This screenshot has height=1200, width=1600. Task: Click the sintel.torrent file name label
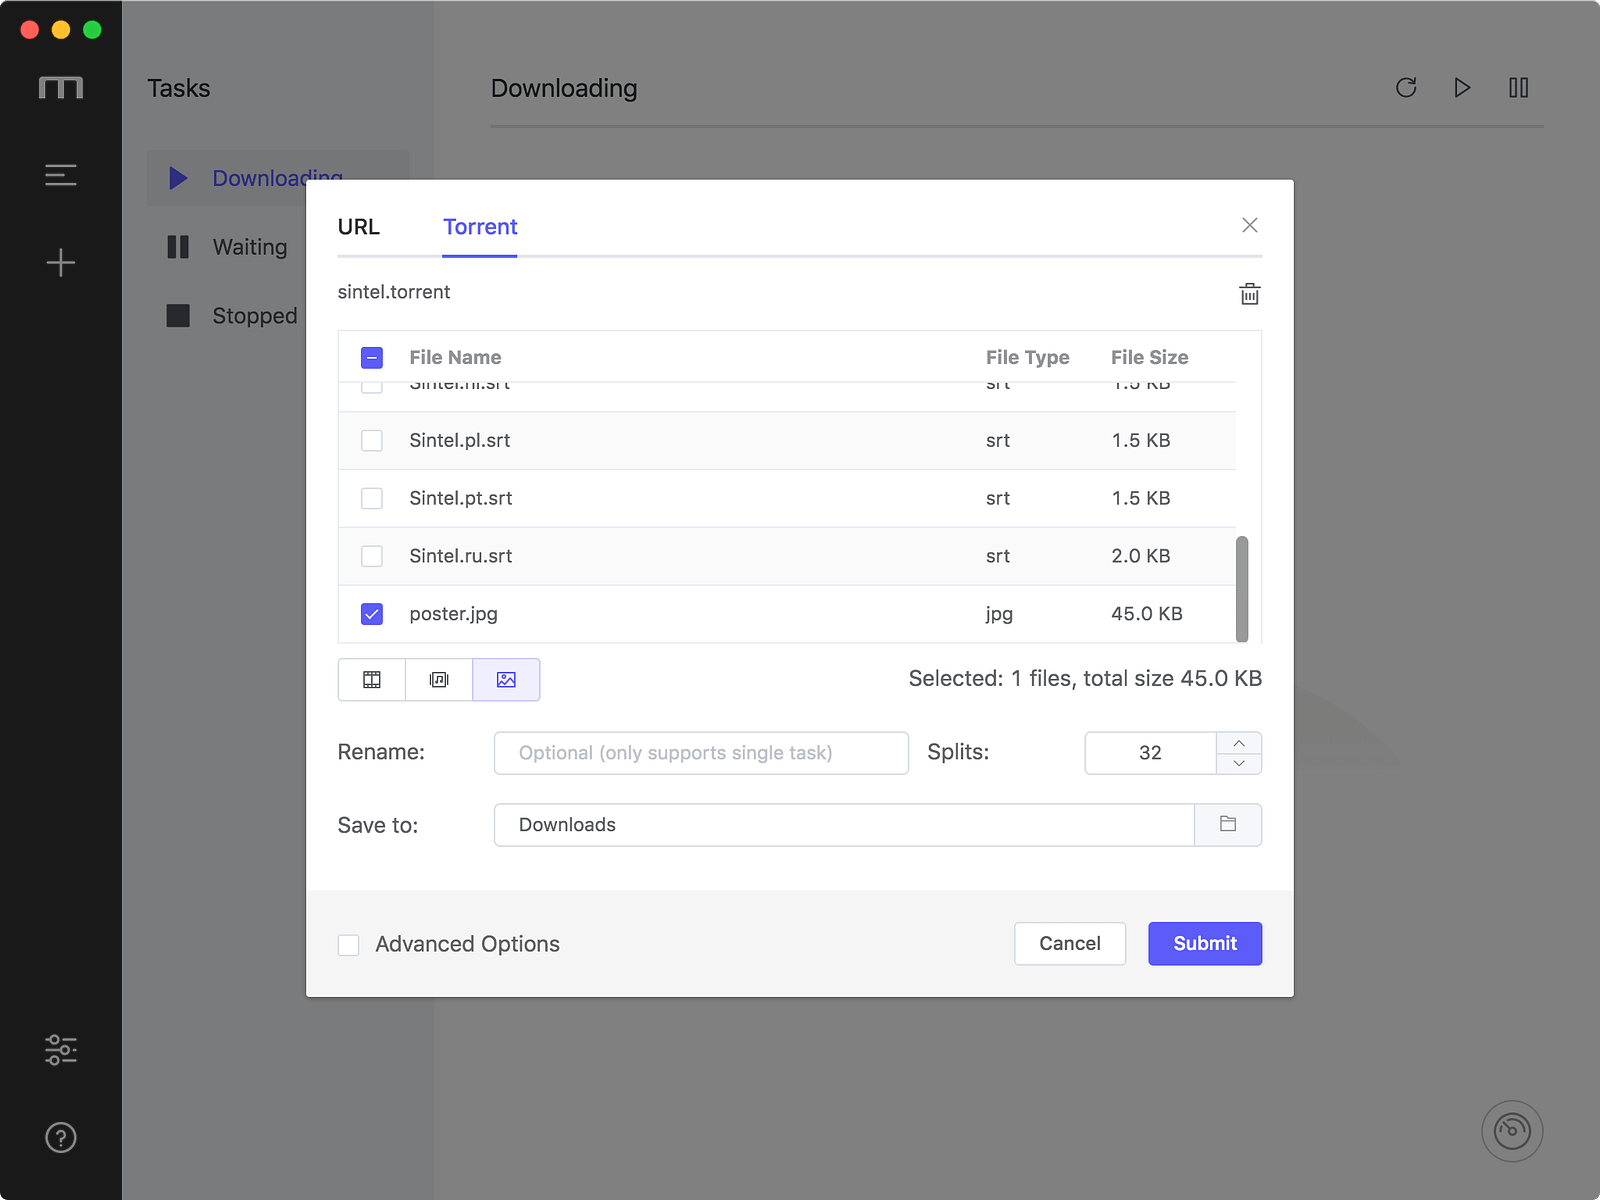click(x=394, y=292)
